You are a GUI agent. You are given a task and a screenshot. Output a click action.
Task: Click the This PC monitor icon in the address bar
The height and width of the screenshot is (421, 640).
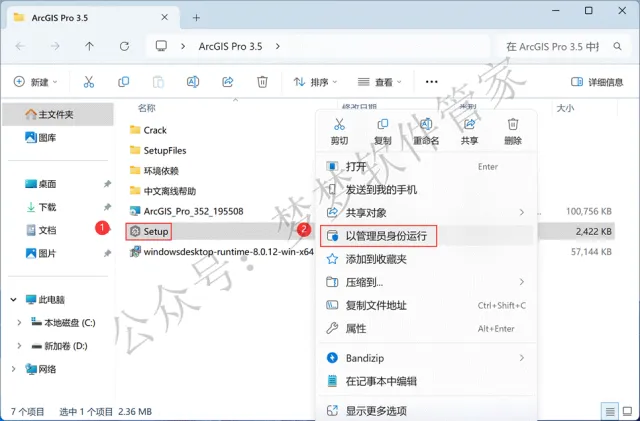point(161,46)
